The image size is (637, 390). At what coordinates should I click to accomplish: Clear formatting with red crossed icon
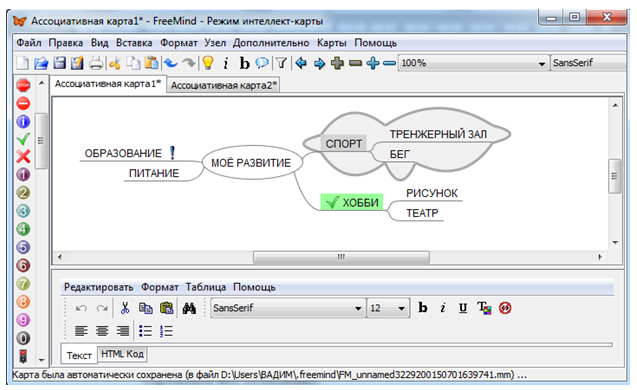pos(505,308)
